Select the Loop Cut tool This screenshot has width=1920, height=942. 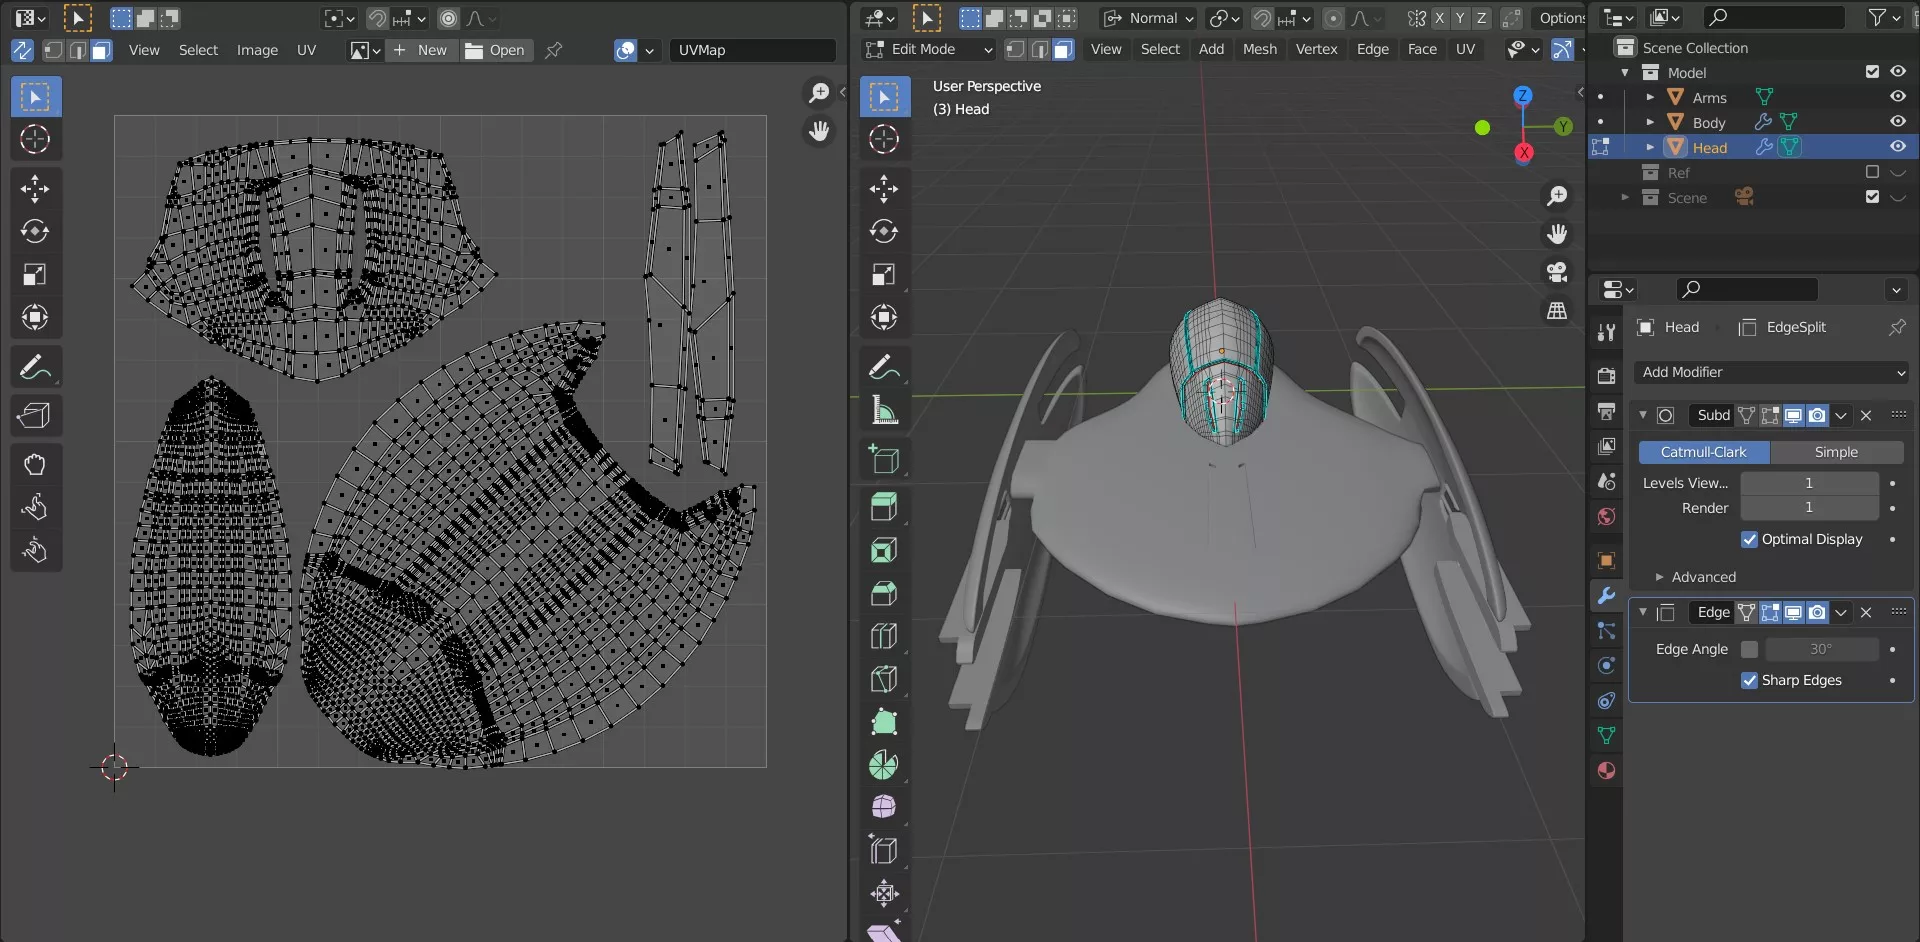(884, 636)
